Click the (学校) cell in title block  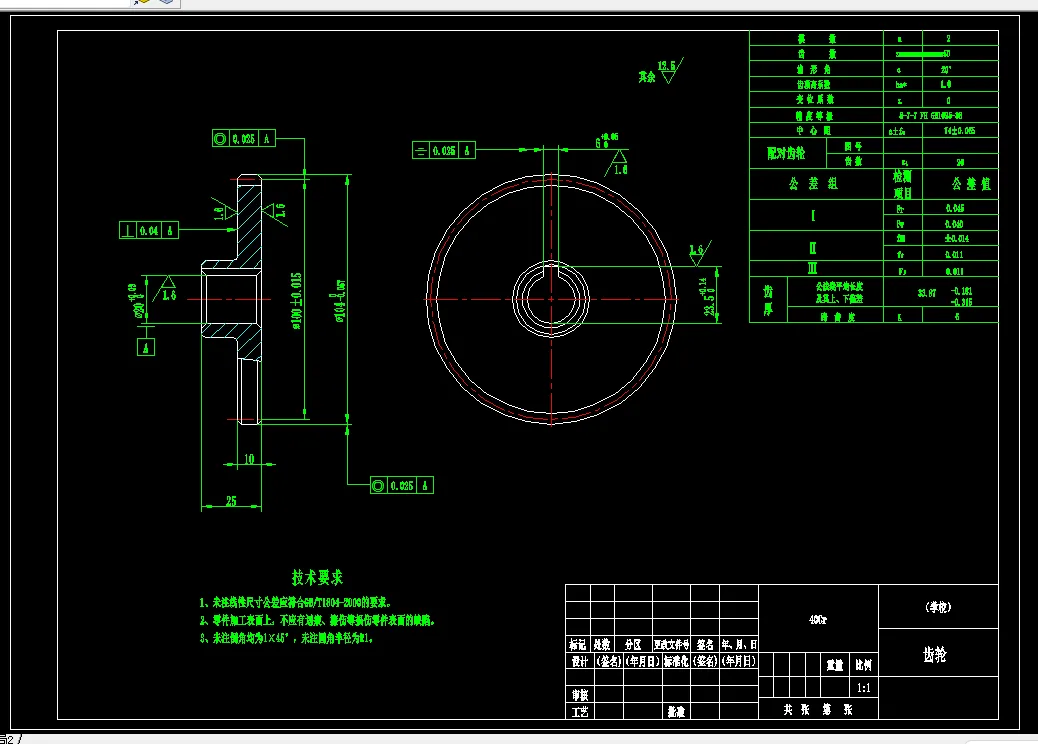click(938, 606)
